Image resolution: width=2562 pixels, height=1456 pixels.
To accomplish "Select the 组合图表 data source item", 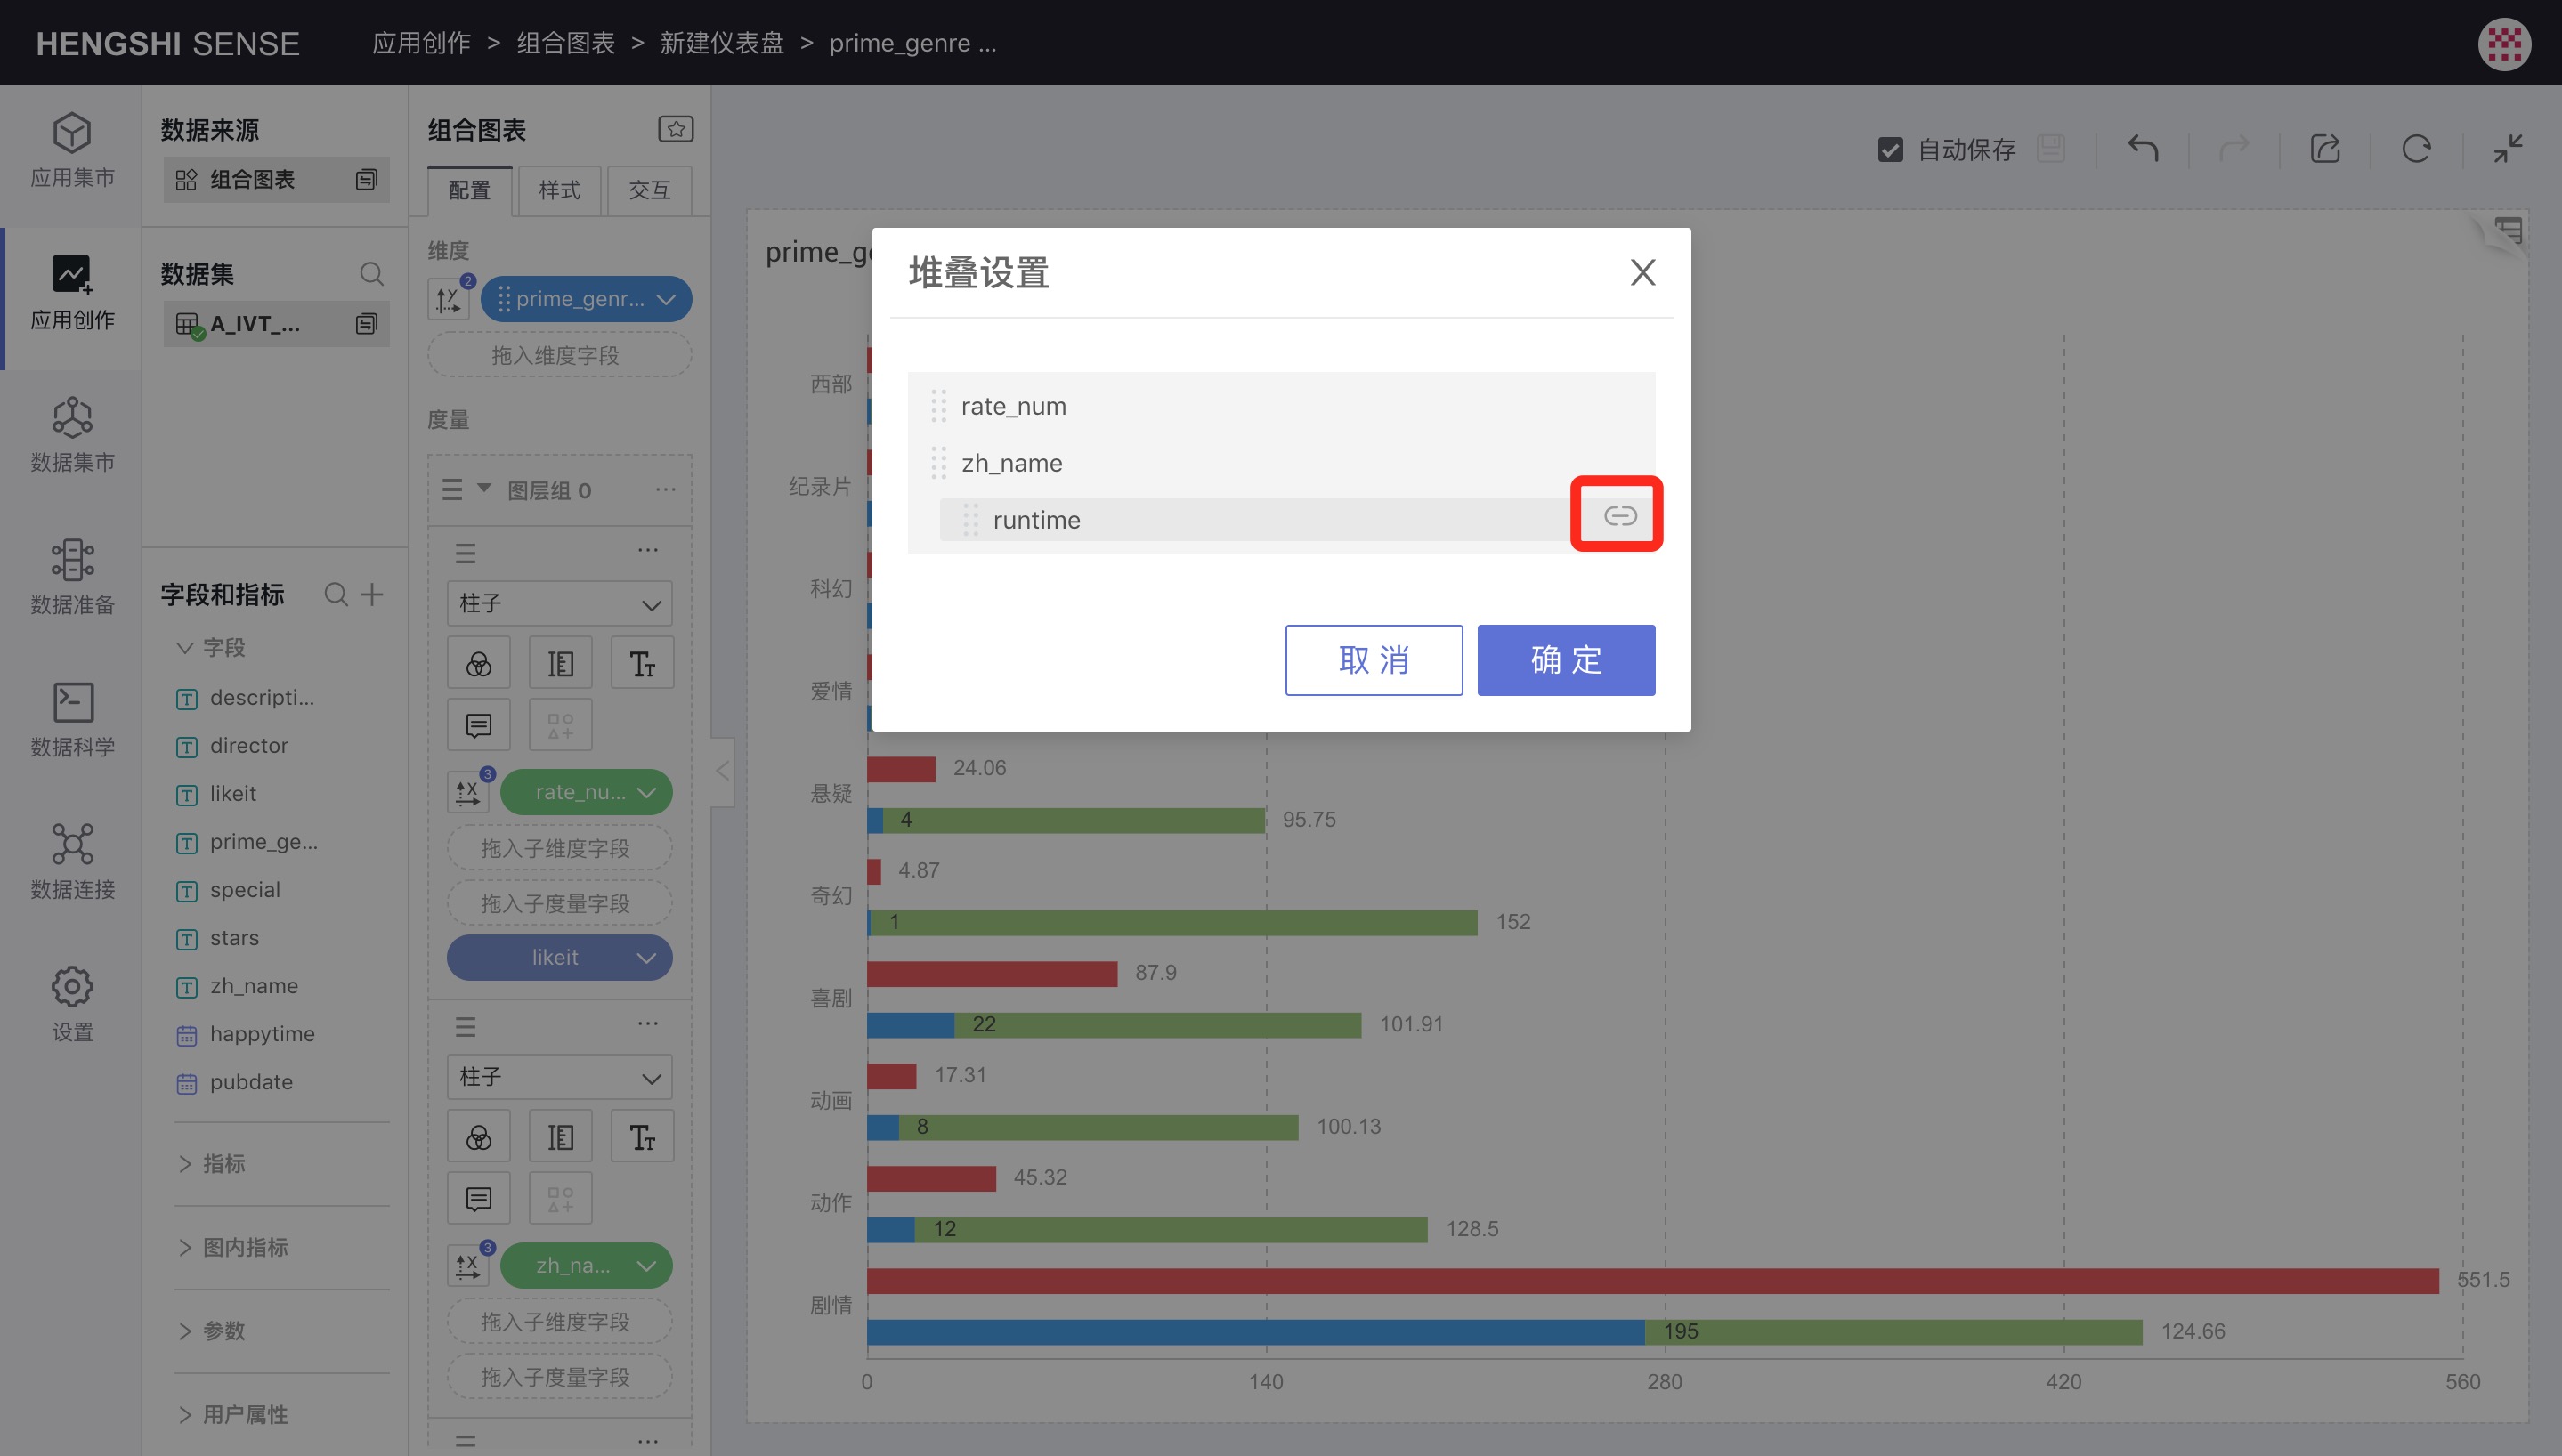I will tap(276, 180).
